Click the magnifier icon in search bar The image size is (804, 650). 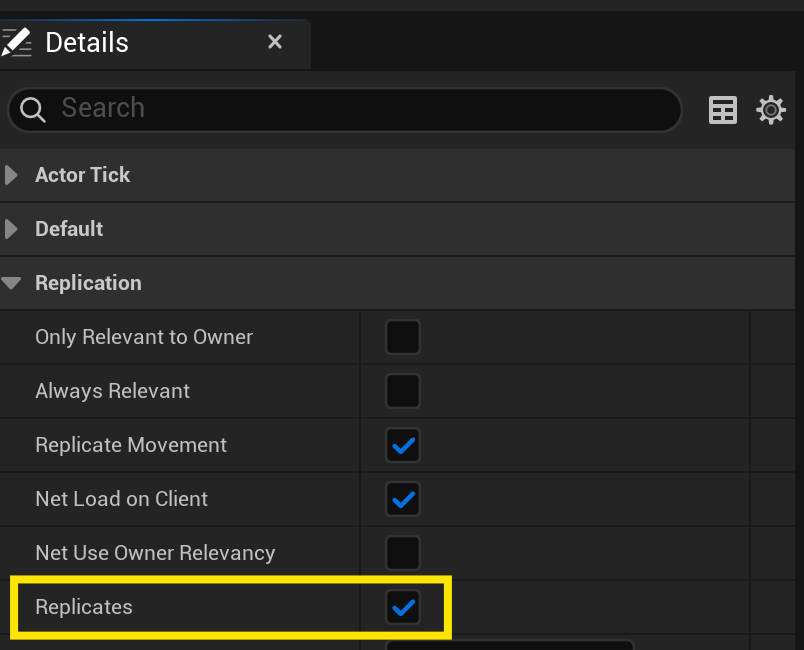coord(33,109)
